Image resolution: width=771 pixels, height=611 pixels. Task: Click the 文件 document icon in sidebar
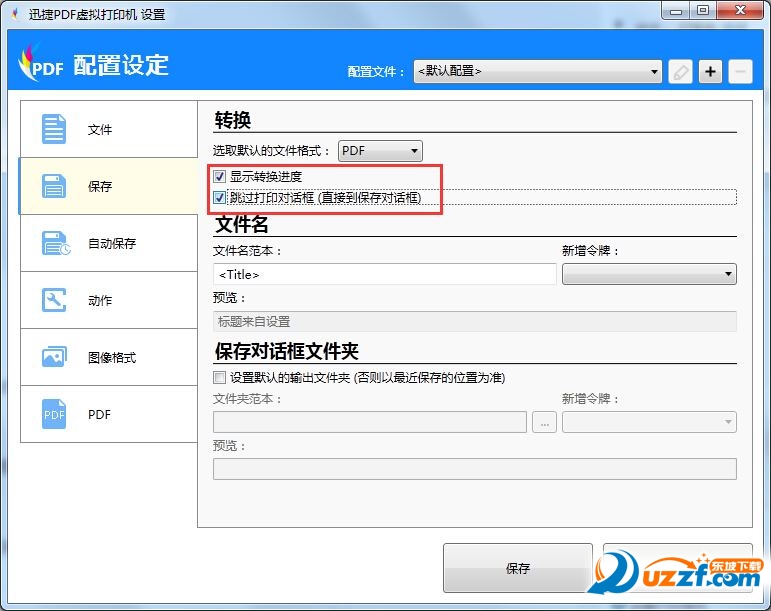click(x=54, y=129)
